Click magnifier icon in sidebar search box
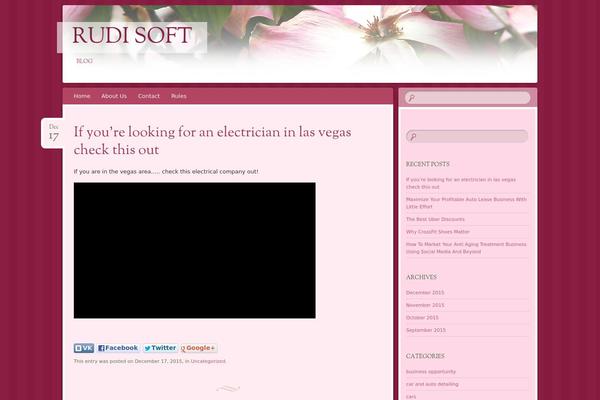This screenshot has width=600, height=400. [413, 137]
